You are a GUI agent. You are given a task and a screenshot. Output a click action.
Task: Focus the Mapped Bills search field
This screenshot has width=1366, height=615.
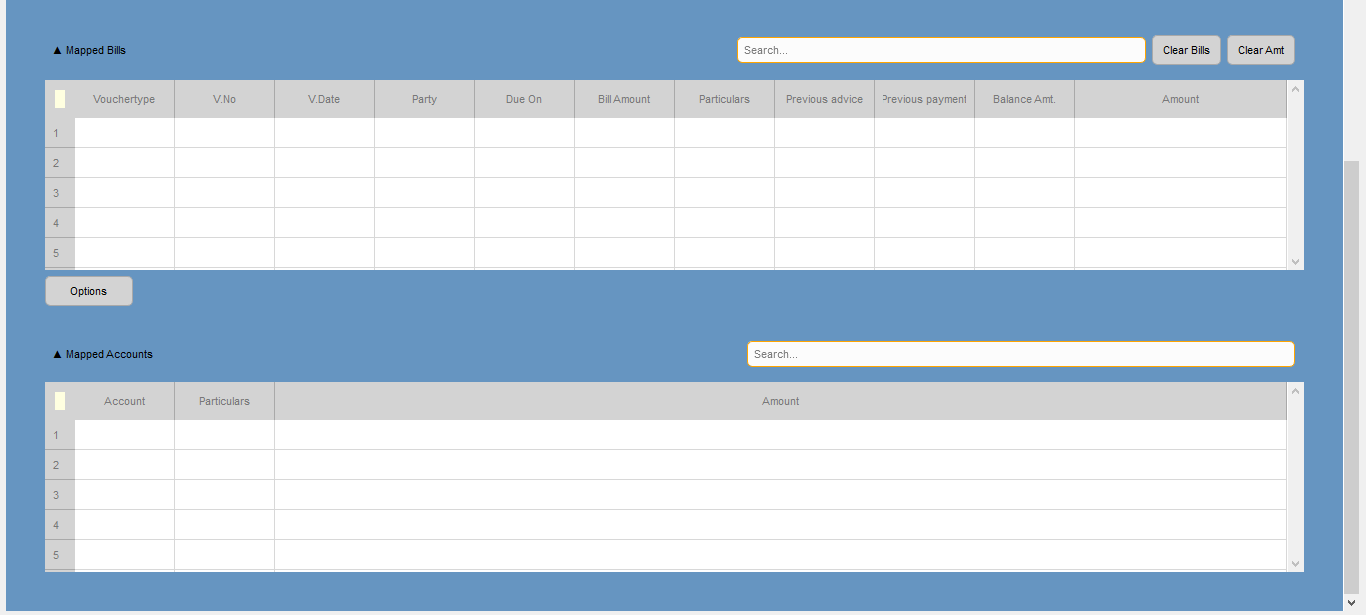(940, 50)
